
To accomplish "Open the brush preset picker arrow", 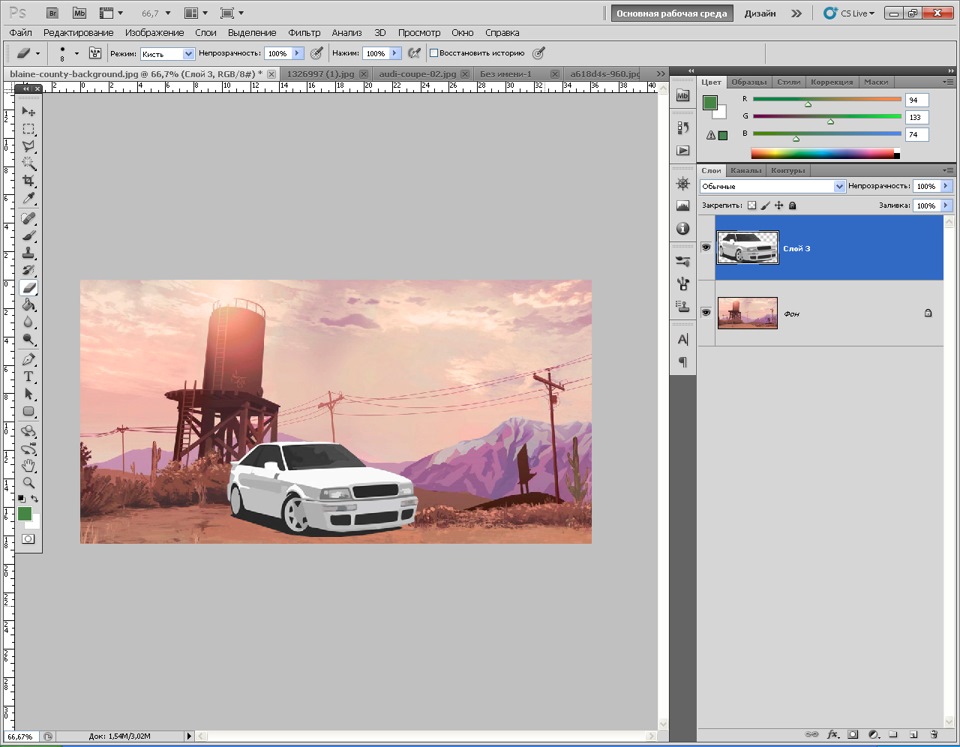I will (77, 53).
